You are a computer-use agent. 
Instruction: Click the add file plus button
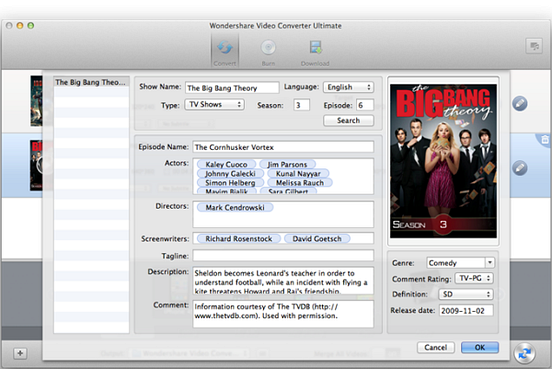click(20, 353)
